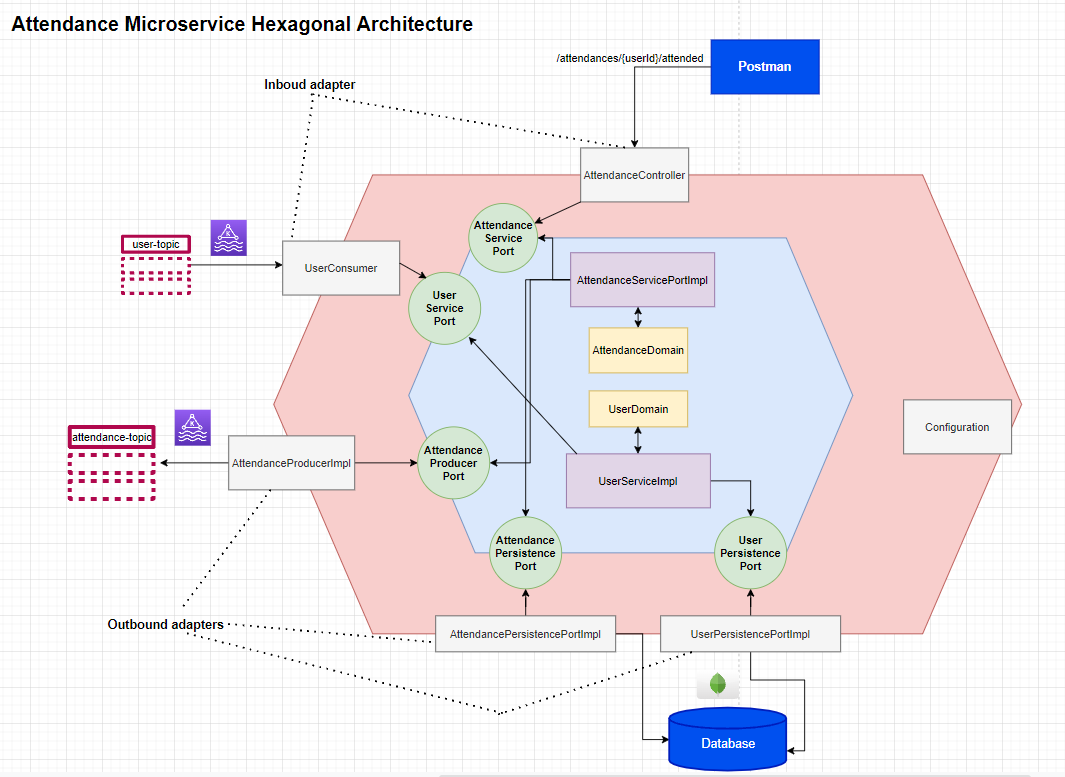The width and height of the screenshot is (1065, 777).
Task: Click the Kafka icon near attendance-topic
Action: point(191,427)
